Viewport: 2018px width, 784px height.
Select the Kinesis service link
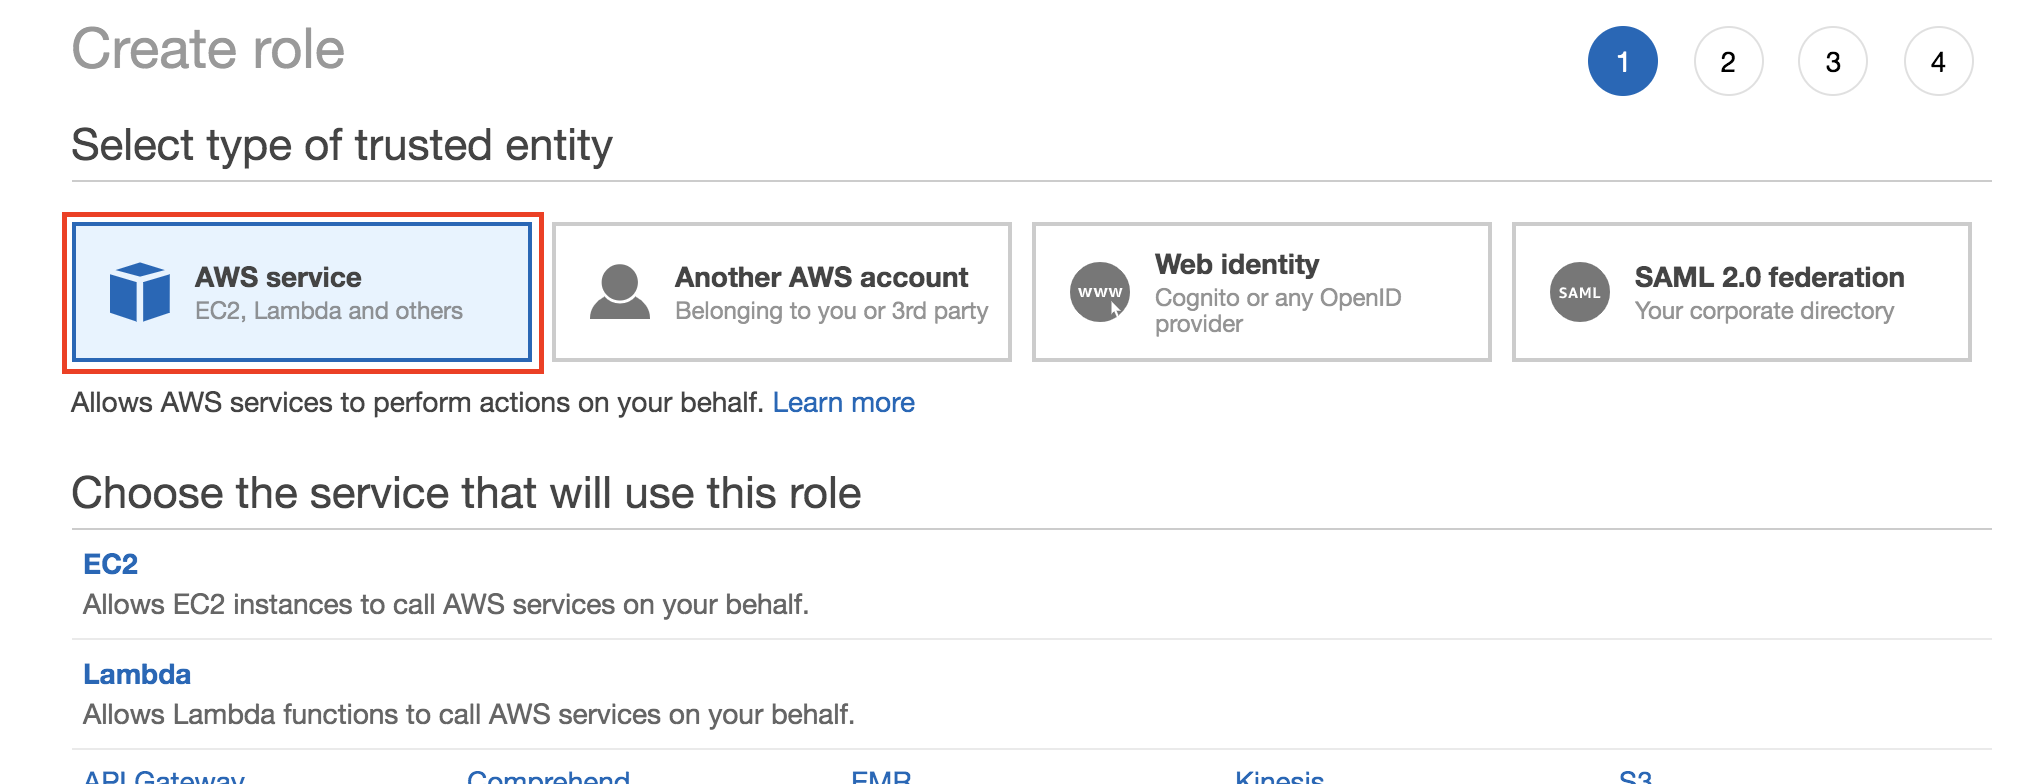[1279, 776]
